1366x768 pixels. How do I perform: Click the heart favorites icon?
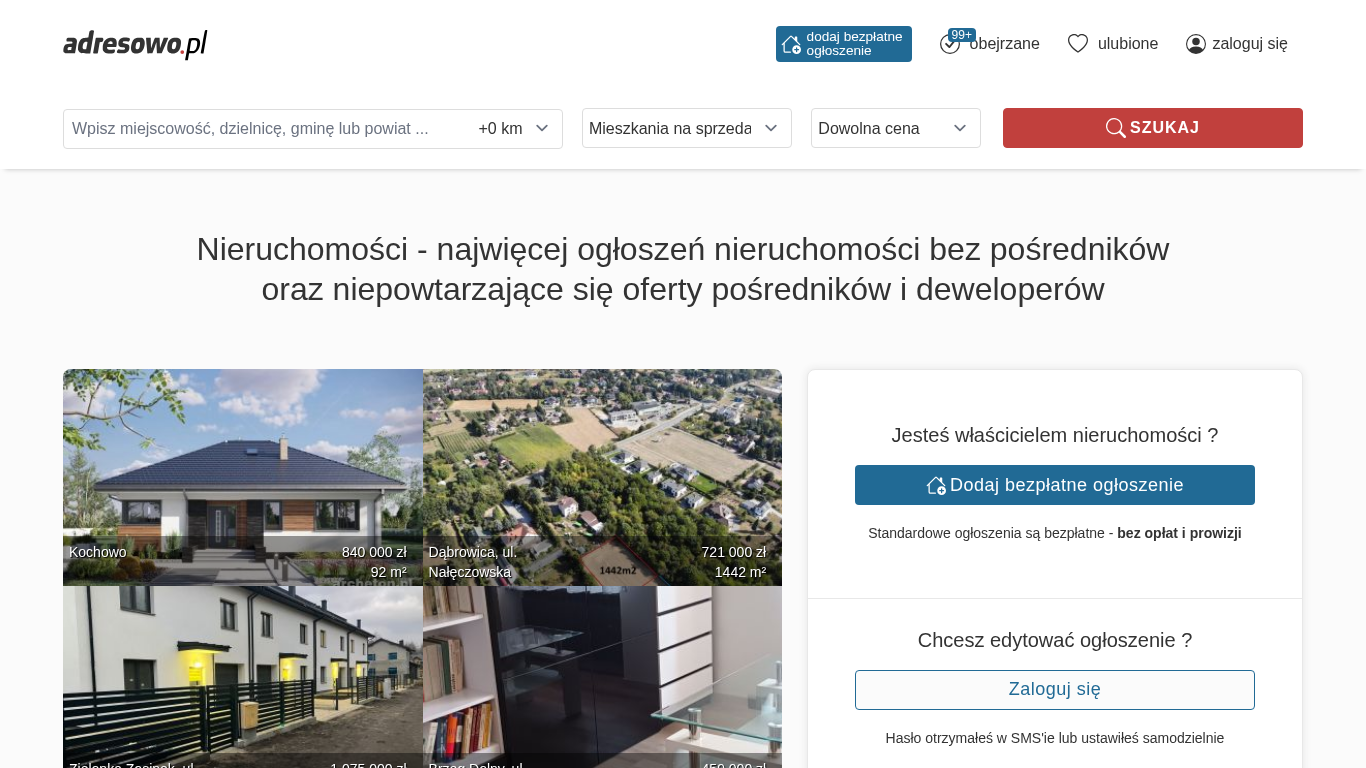pyautogui.click(x=1077, y=44)
